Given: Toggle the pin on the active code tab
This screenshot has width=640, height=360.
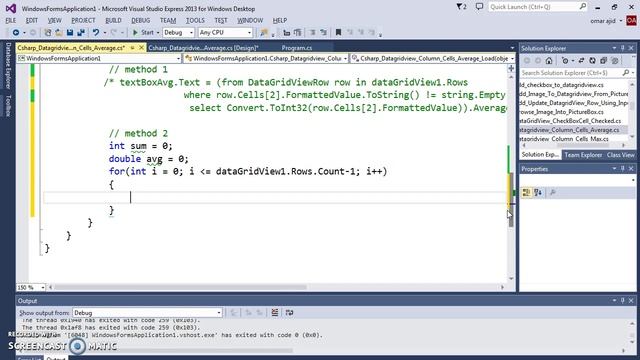Looking at the screenshot, I should coord(132,48).
